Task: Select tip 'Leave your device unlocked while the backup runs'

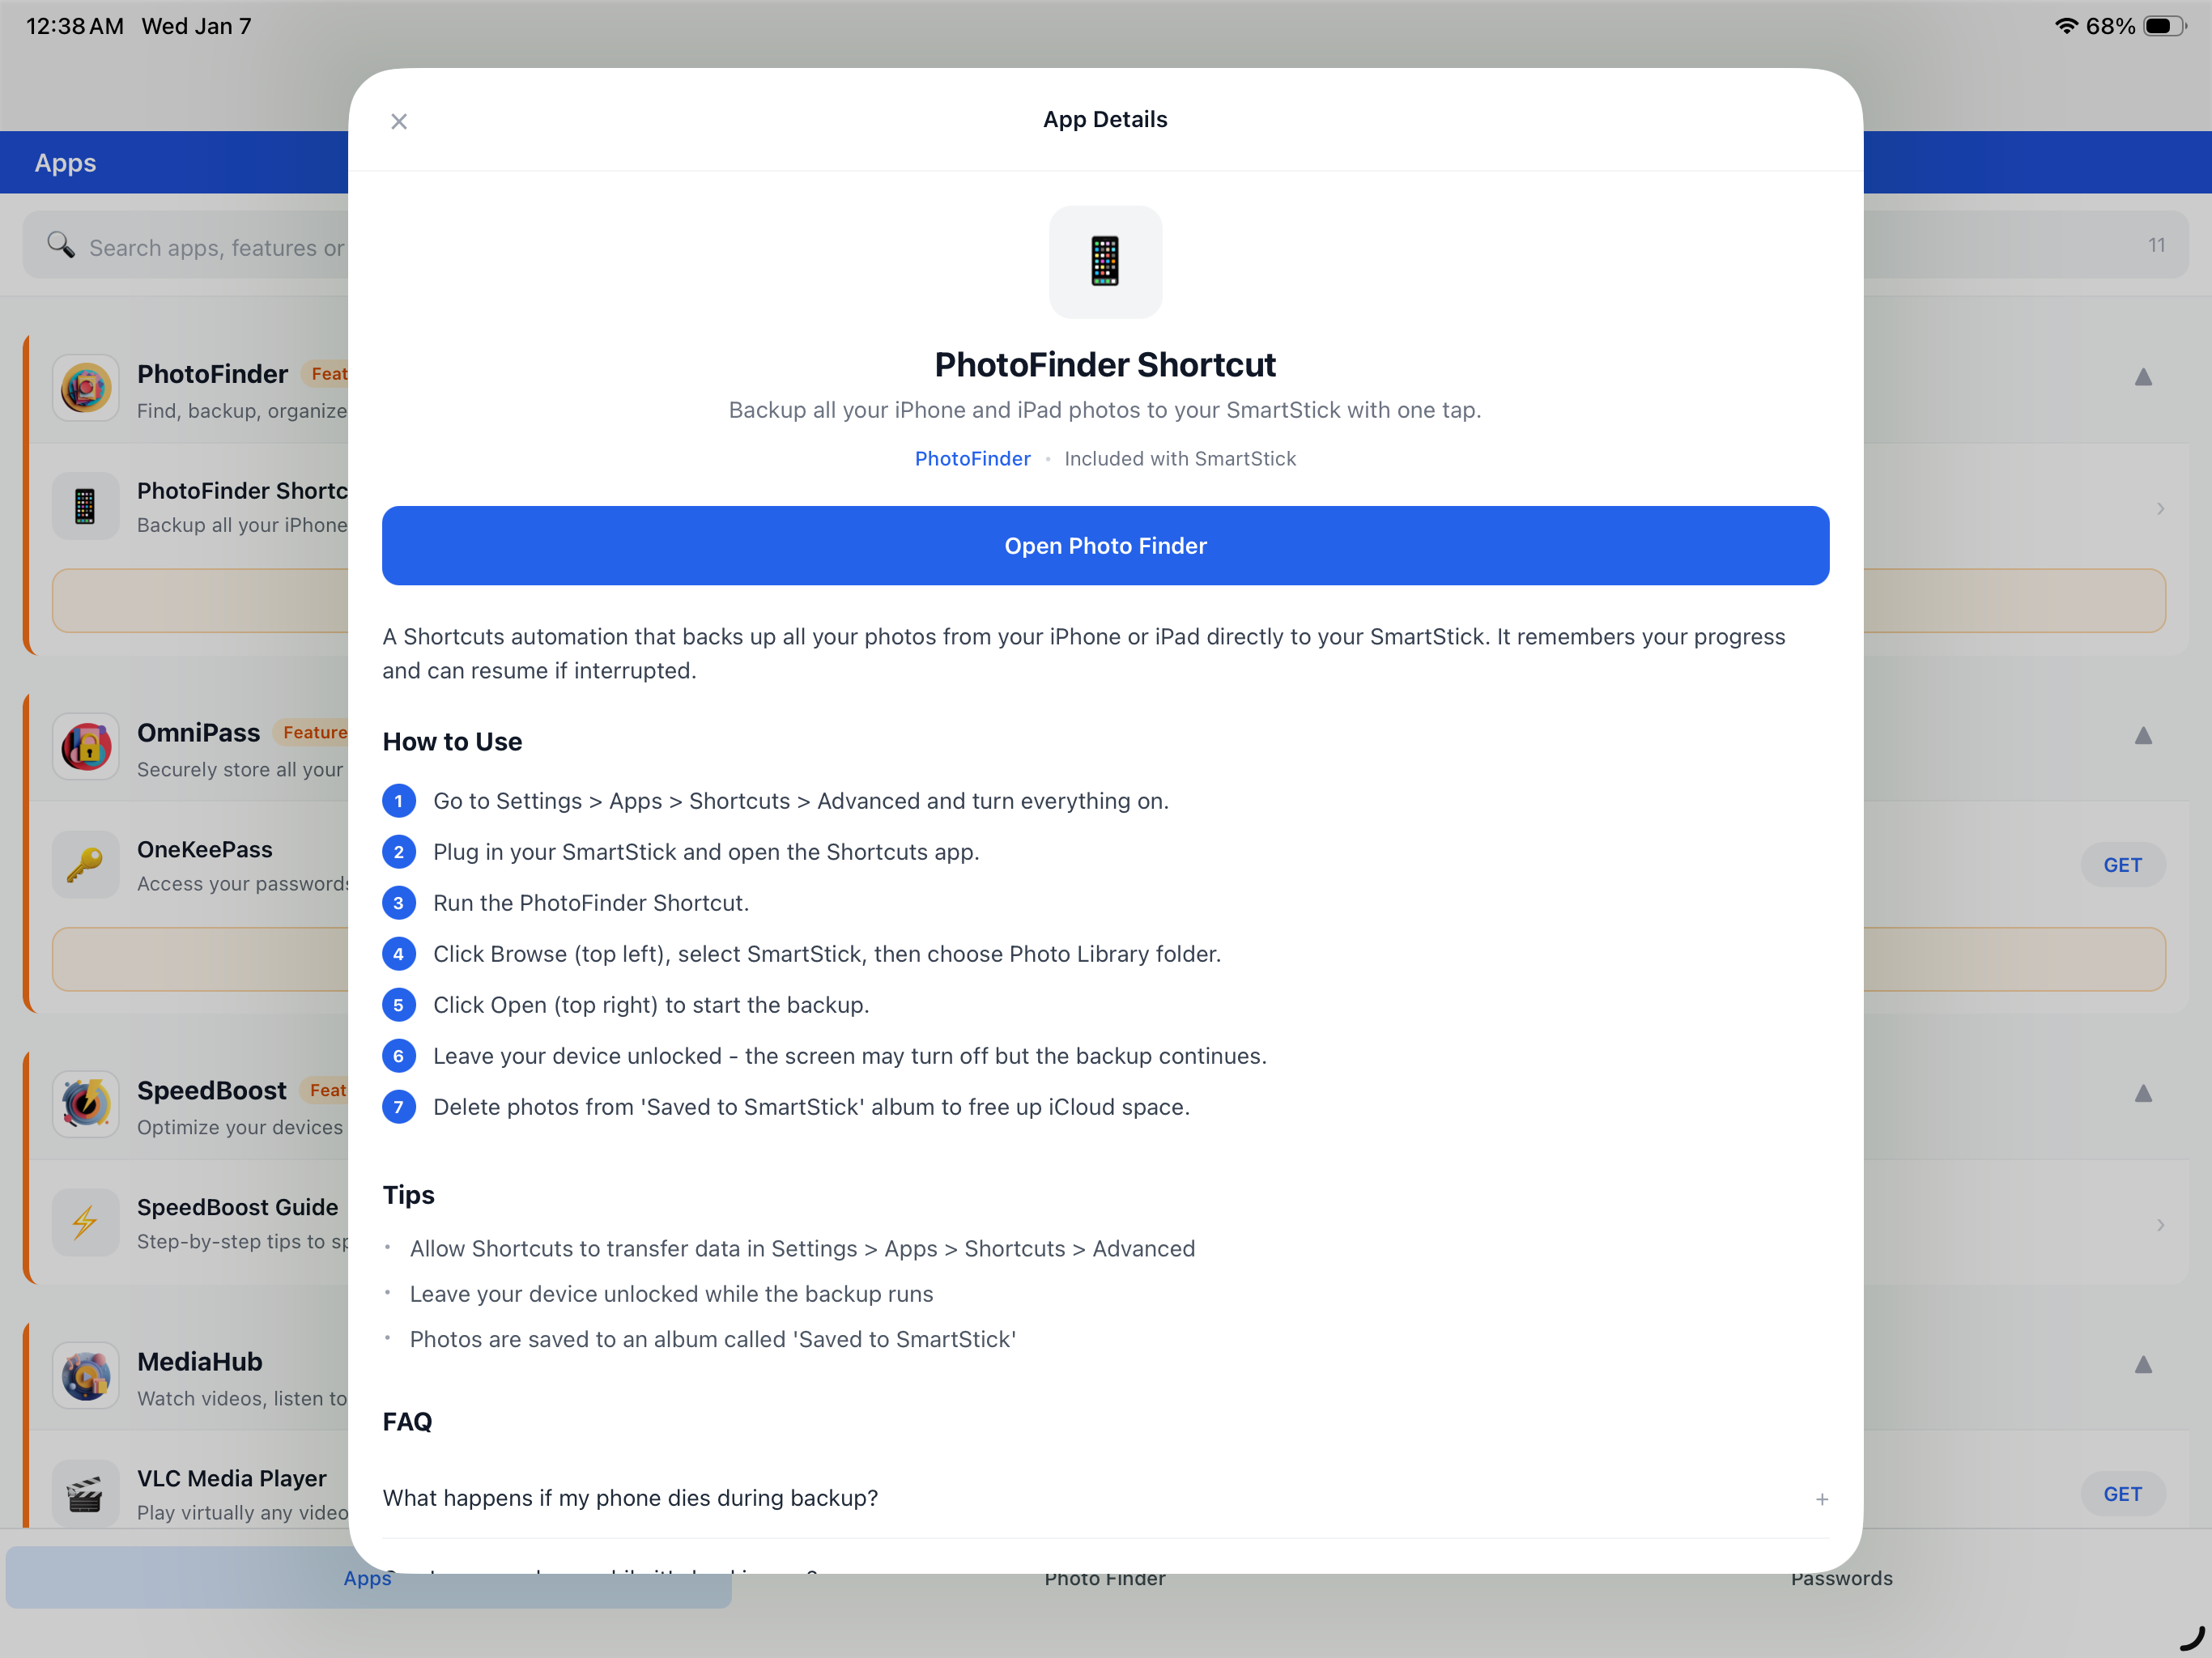Action: (671, 1294)
